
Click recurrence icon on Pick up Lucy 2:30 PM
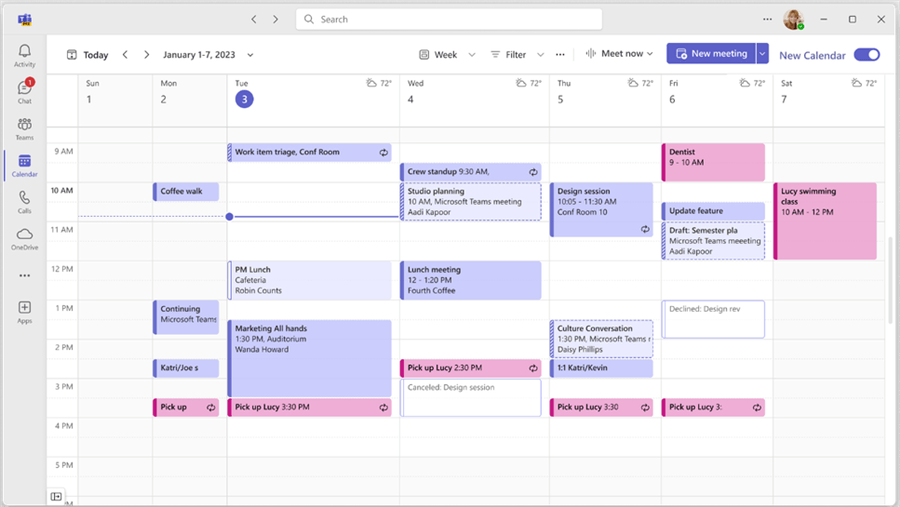[533, 368]
